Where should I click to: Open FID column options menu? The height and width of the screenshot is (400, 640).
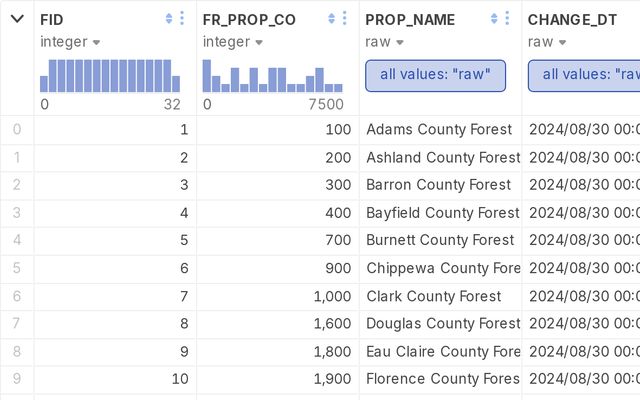(181, 19)
